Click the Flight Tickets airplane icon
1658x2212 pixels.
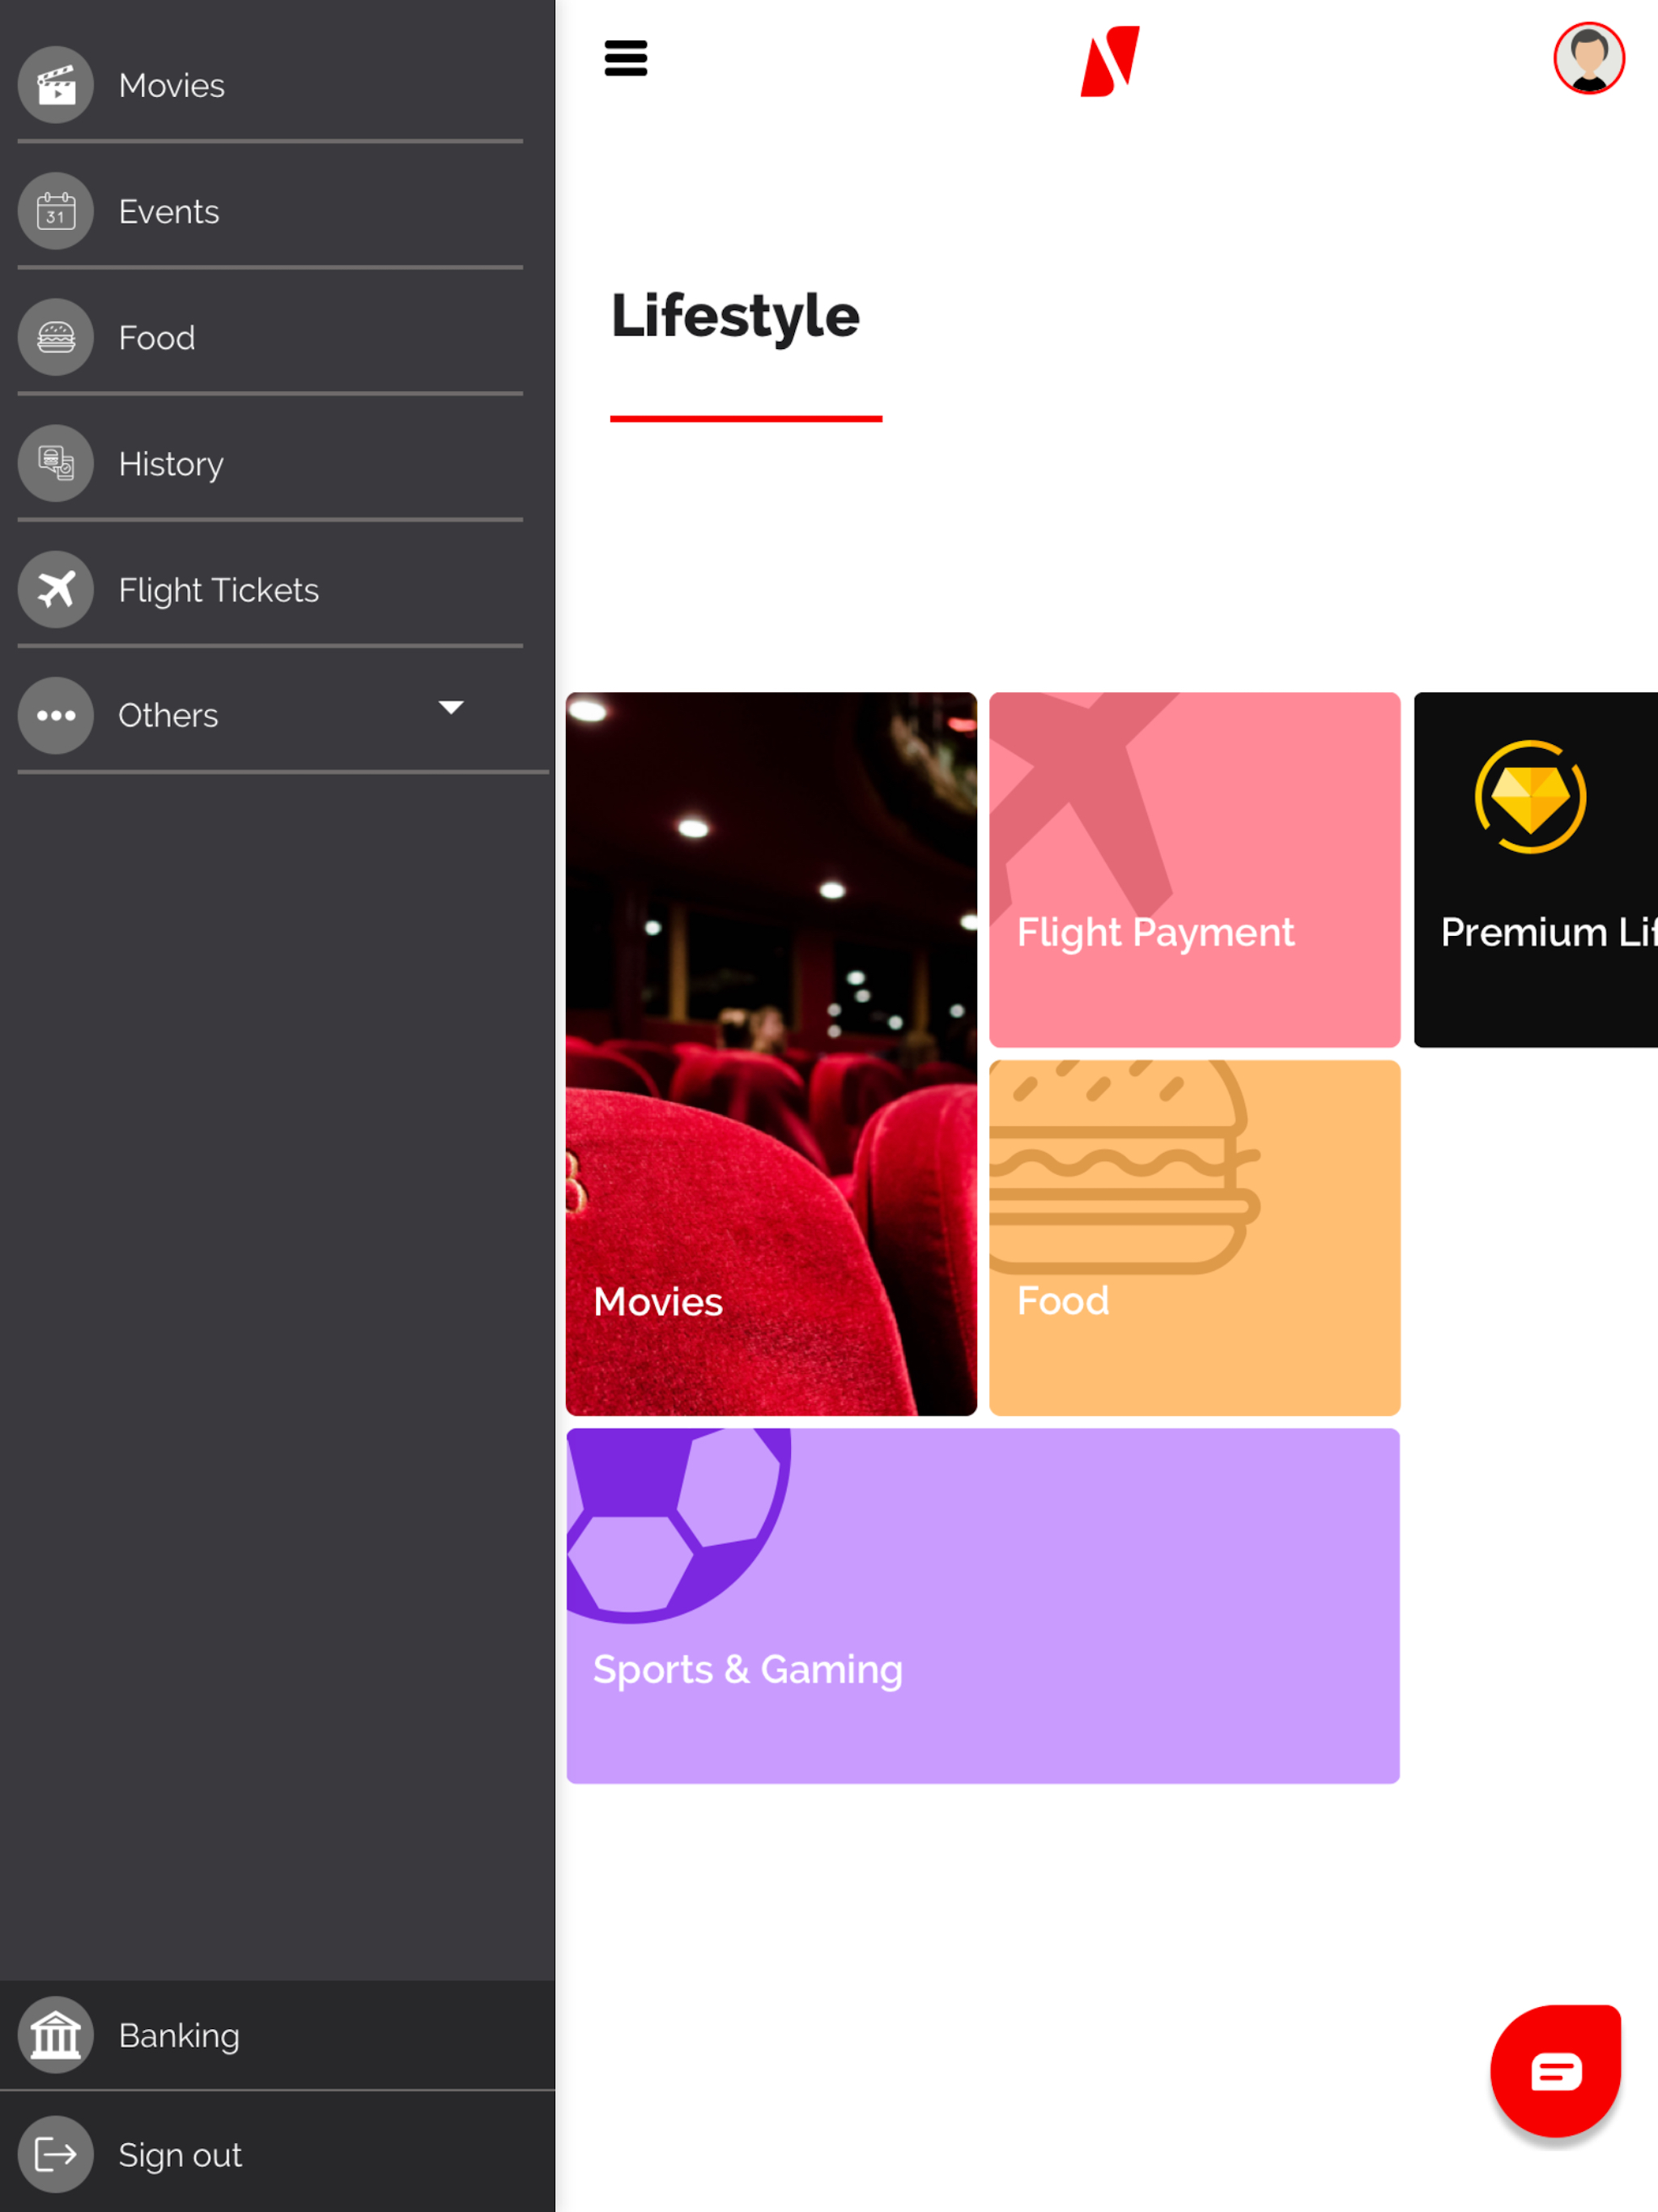pyautogui.click(x=56, y=589)
